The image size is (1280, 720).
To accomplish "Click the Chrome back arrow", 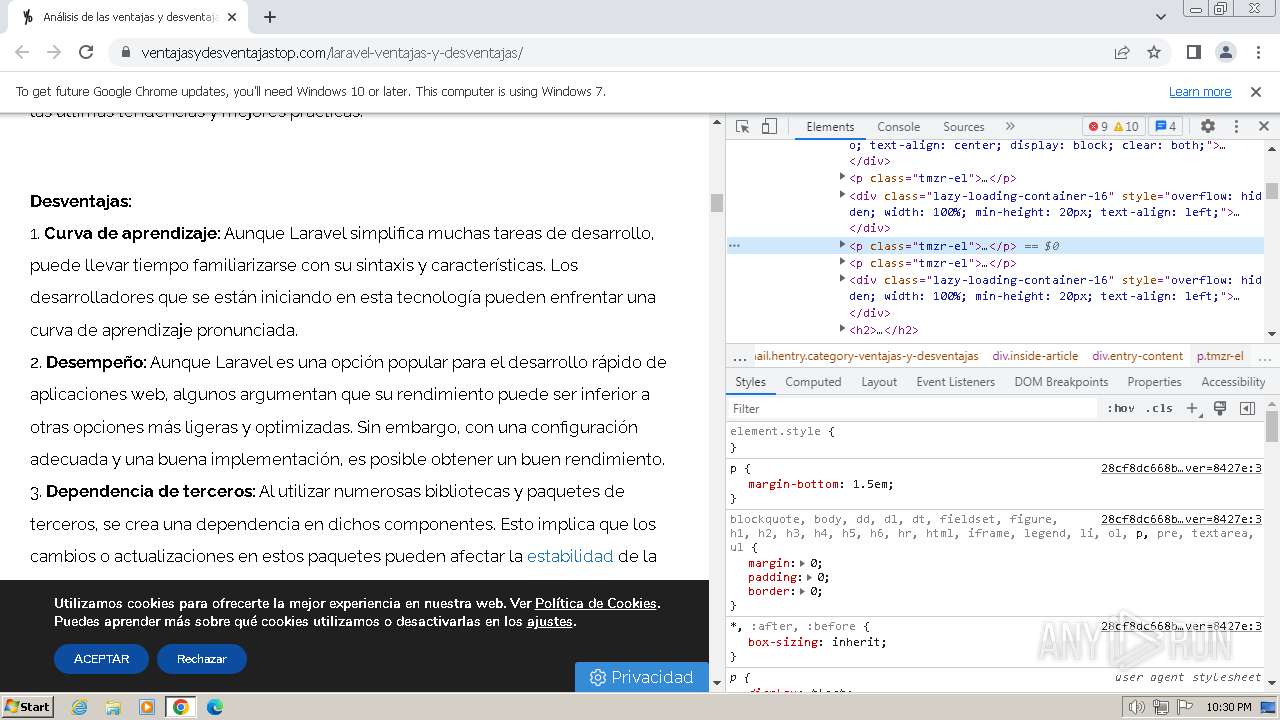I will 22,52.
